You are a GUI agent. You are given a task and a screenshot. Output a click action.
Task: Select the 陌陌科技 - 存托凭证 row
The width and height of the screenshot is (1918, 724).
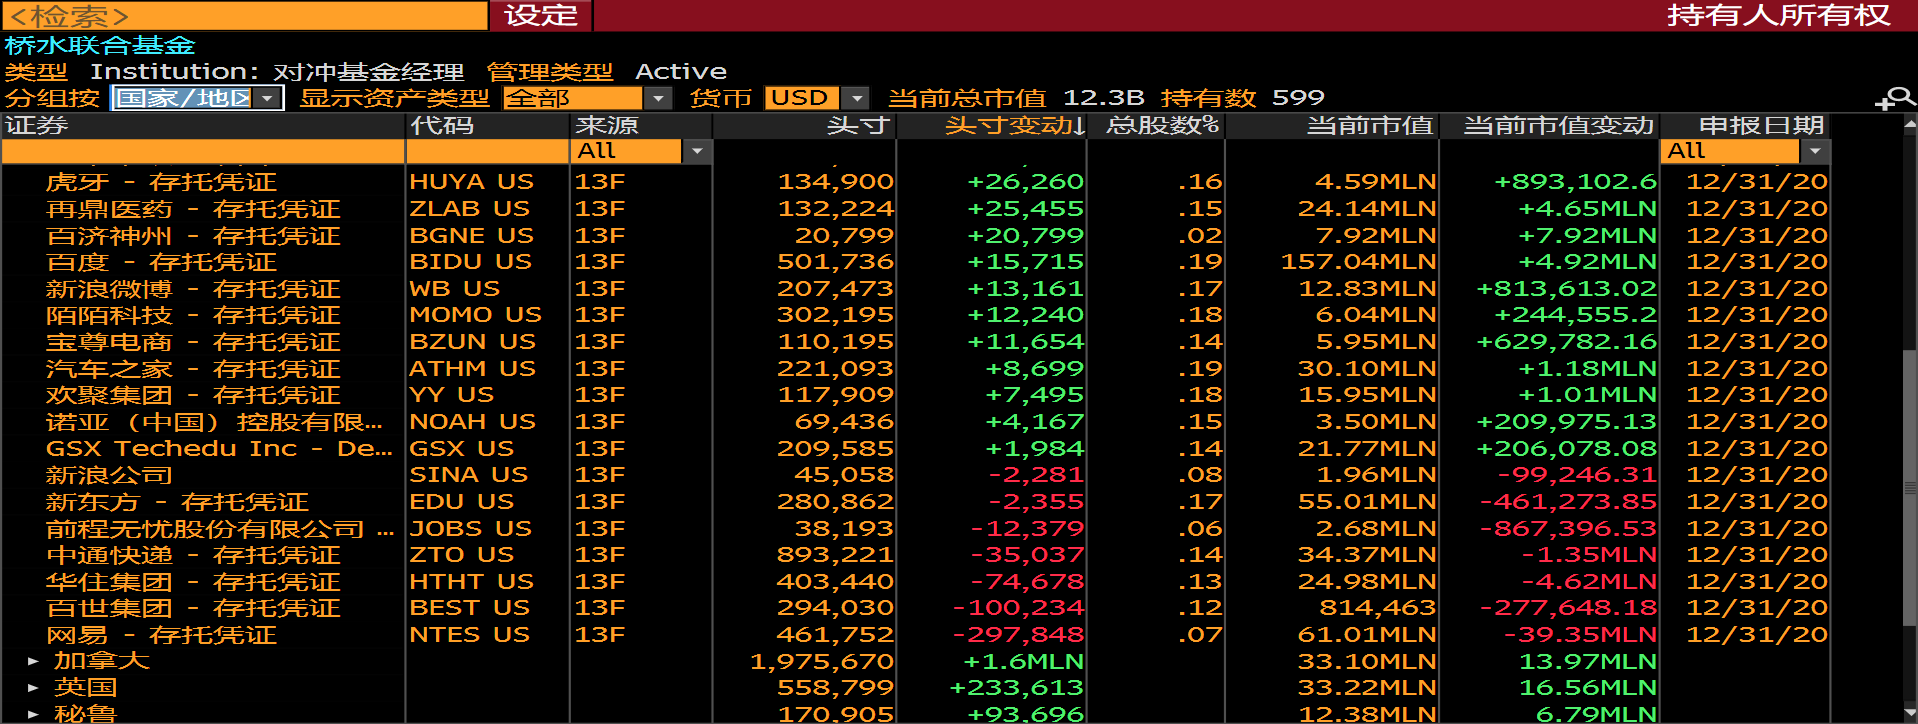(x=916, y=315)
